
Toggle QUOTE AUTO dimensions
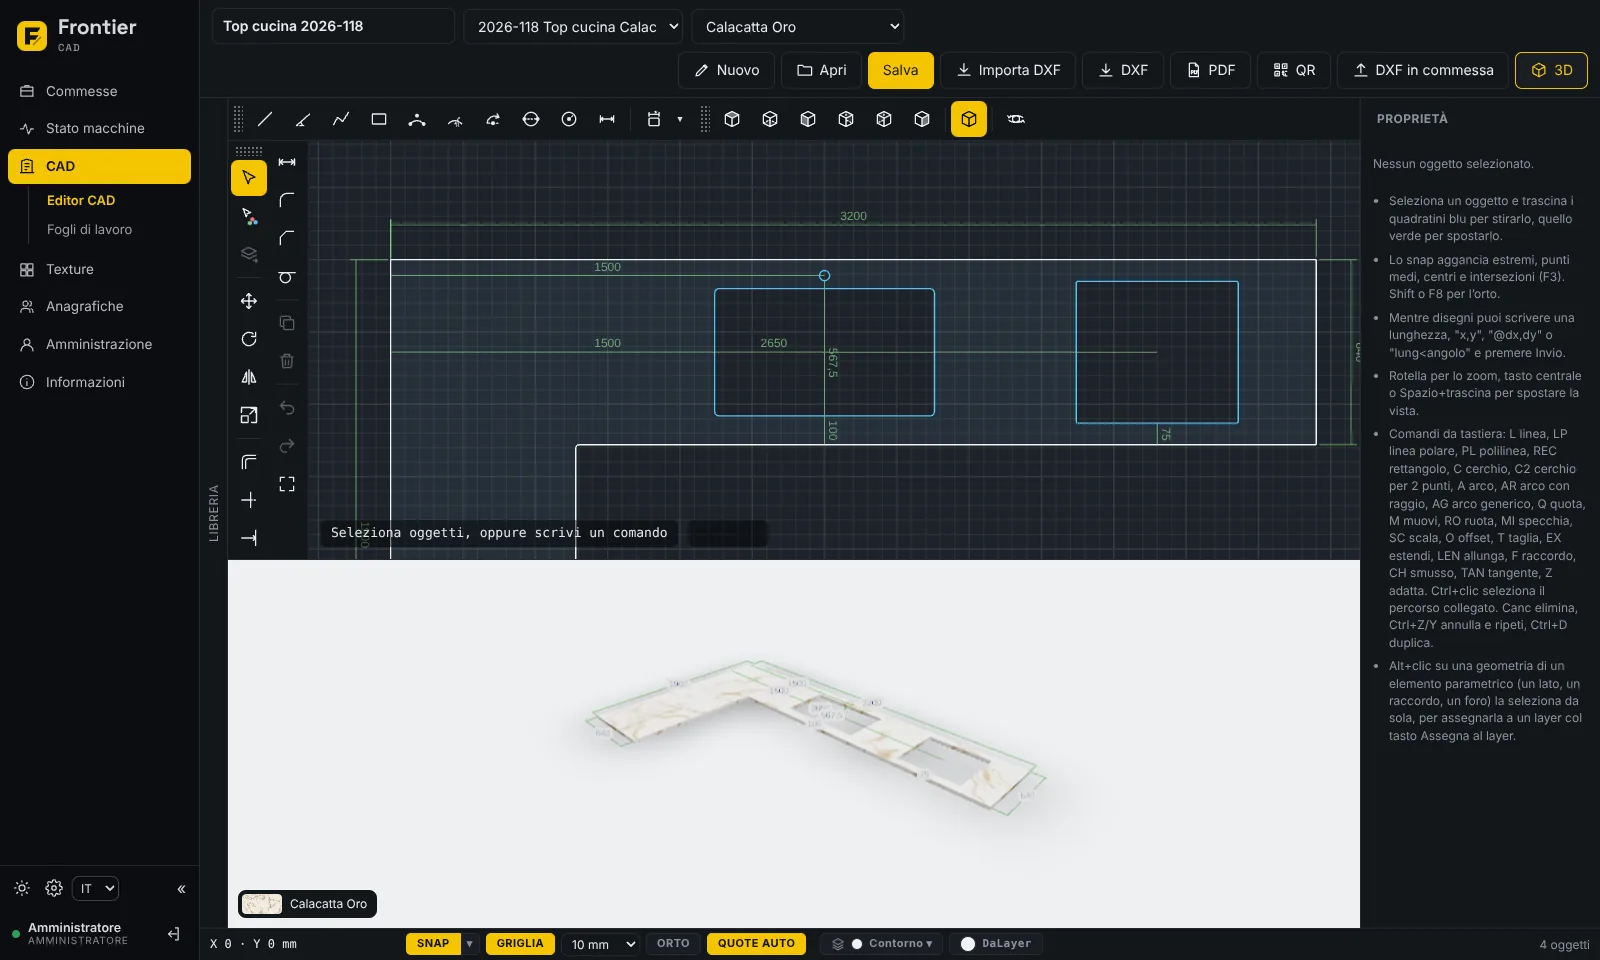(756, 943)
